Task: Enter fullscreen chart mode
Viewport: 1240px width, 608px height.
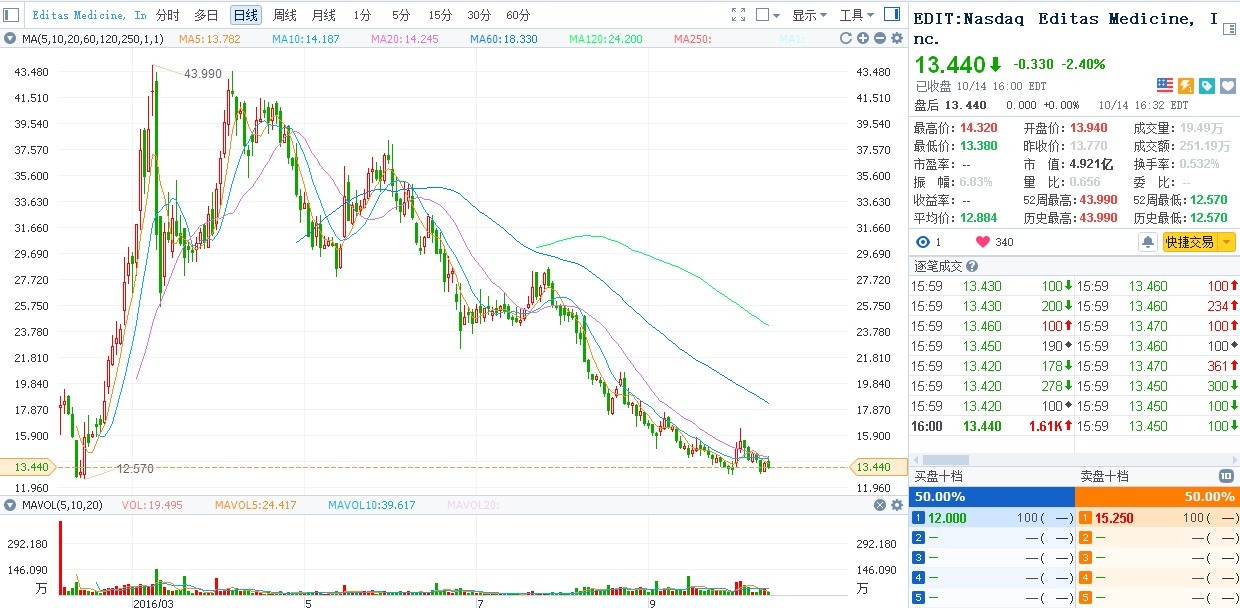Action: point(739,15)
